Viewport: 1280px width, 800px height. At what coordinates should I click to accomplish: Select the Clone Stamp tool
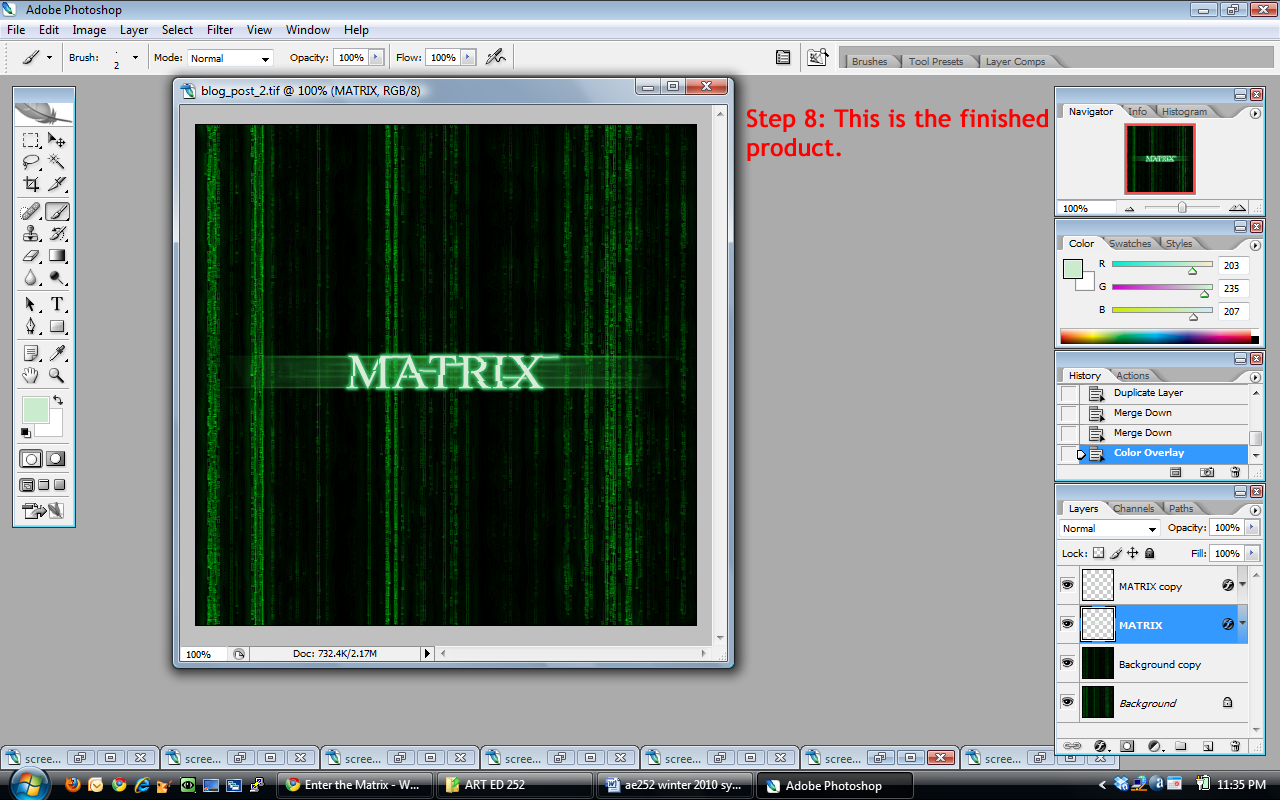coord(31,234)
